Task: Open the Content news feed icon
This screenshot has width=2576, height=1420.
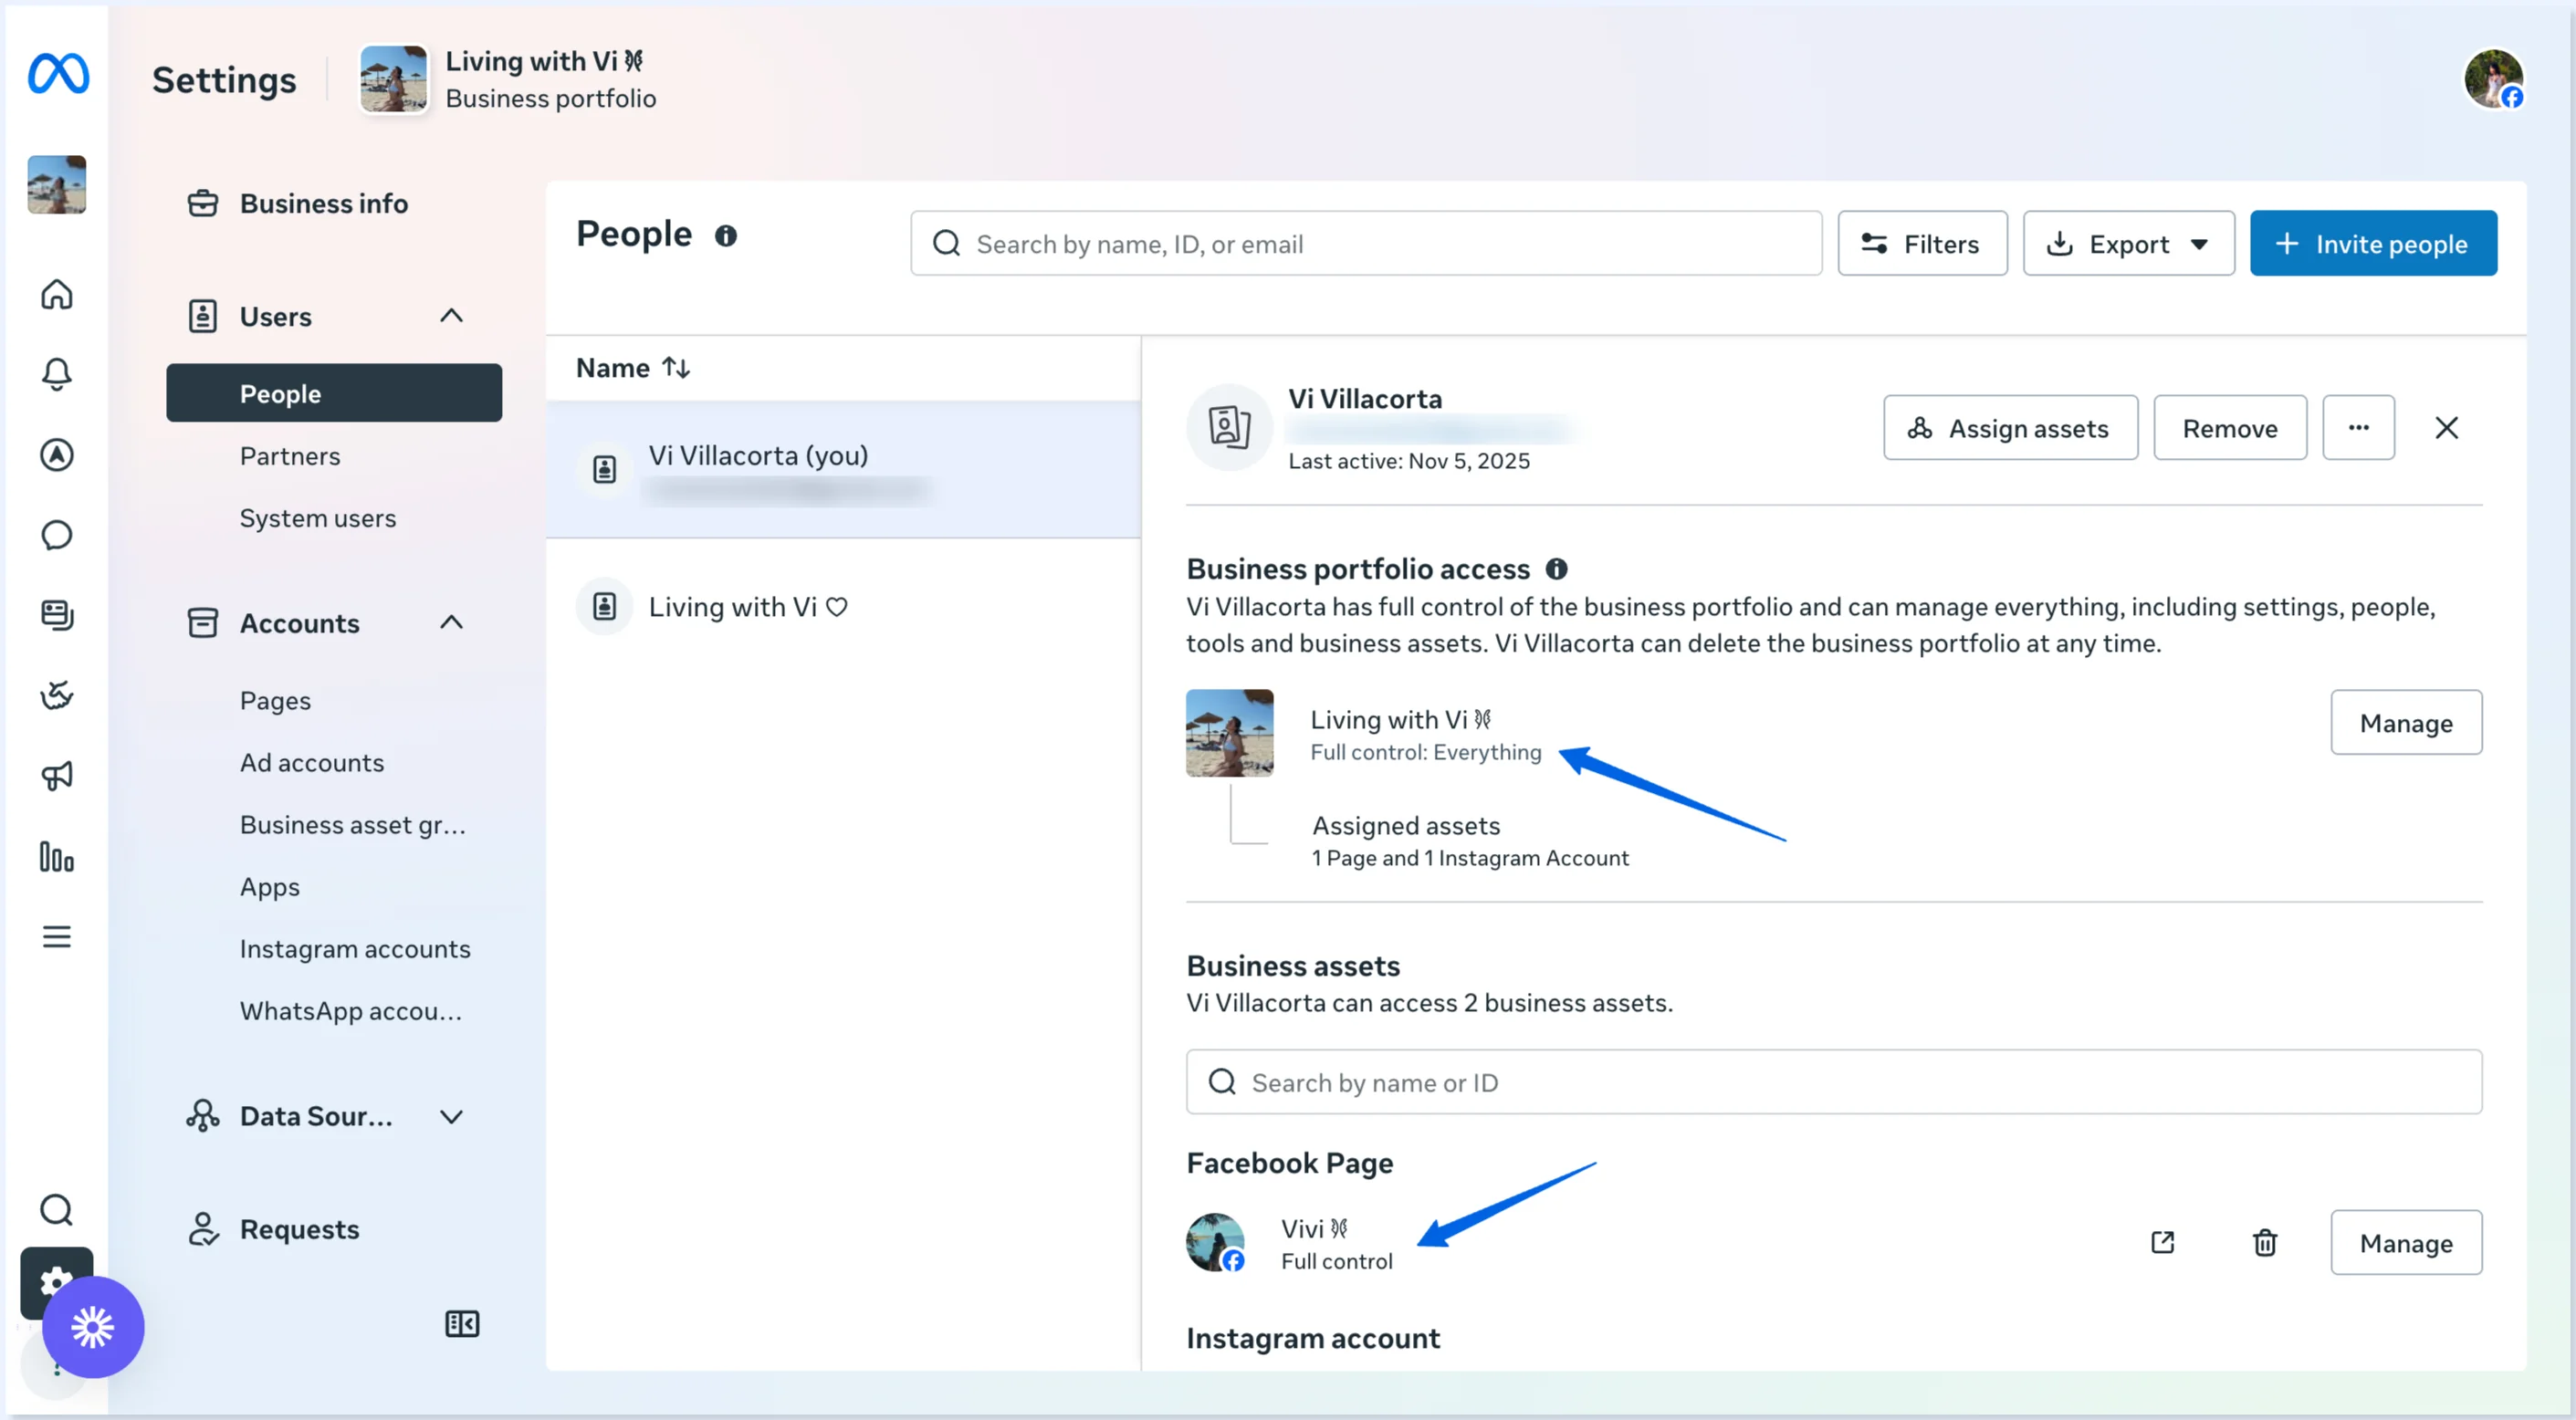Action: pos(56,615)
